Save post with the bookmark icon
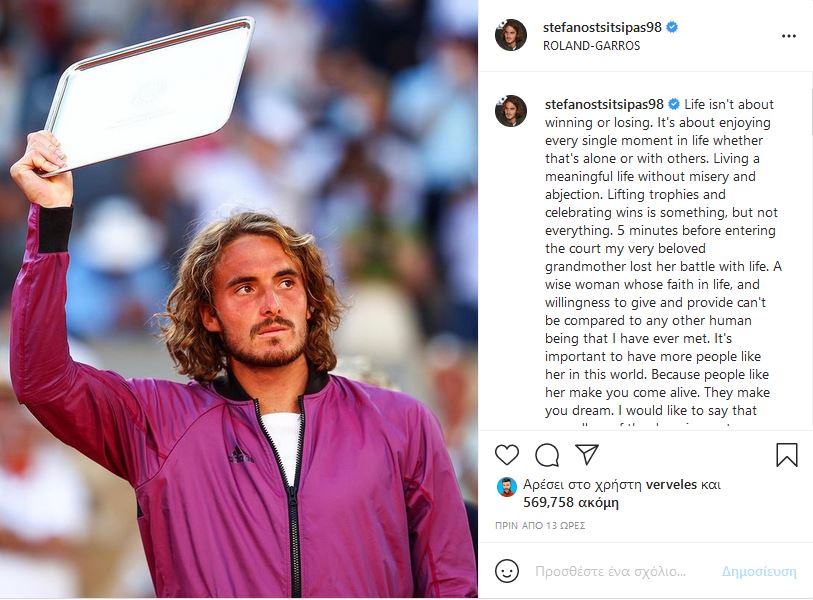The height and width of the screenshot is (600, 813). point(787,455)
